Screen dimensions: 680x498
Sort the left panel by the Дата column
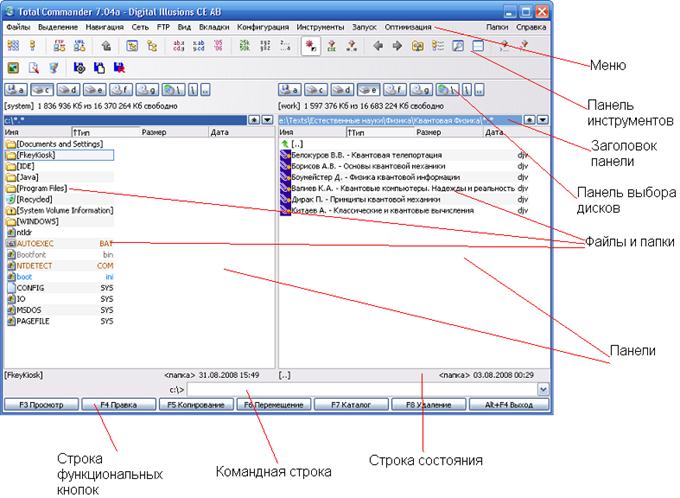(x=242, y=132)
